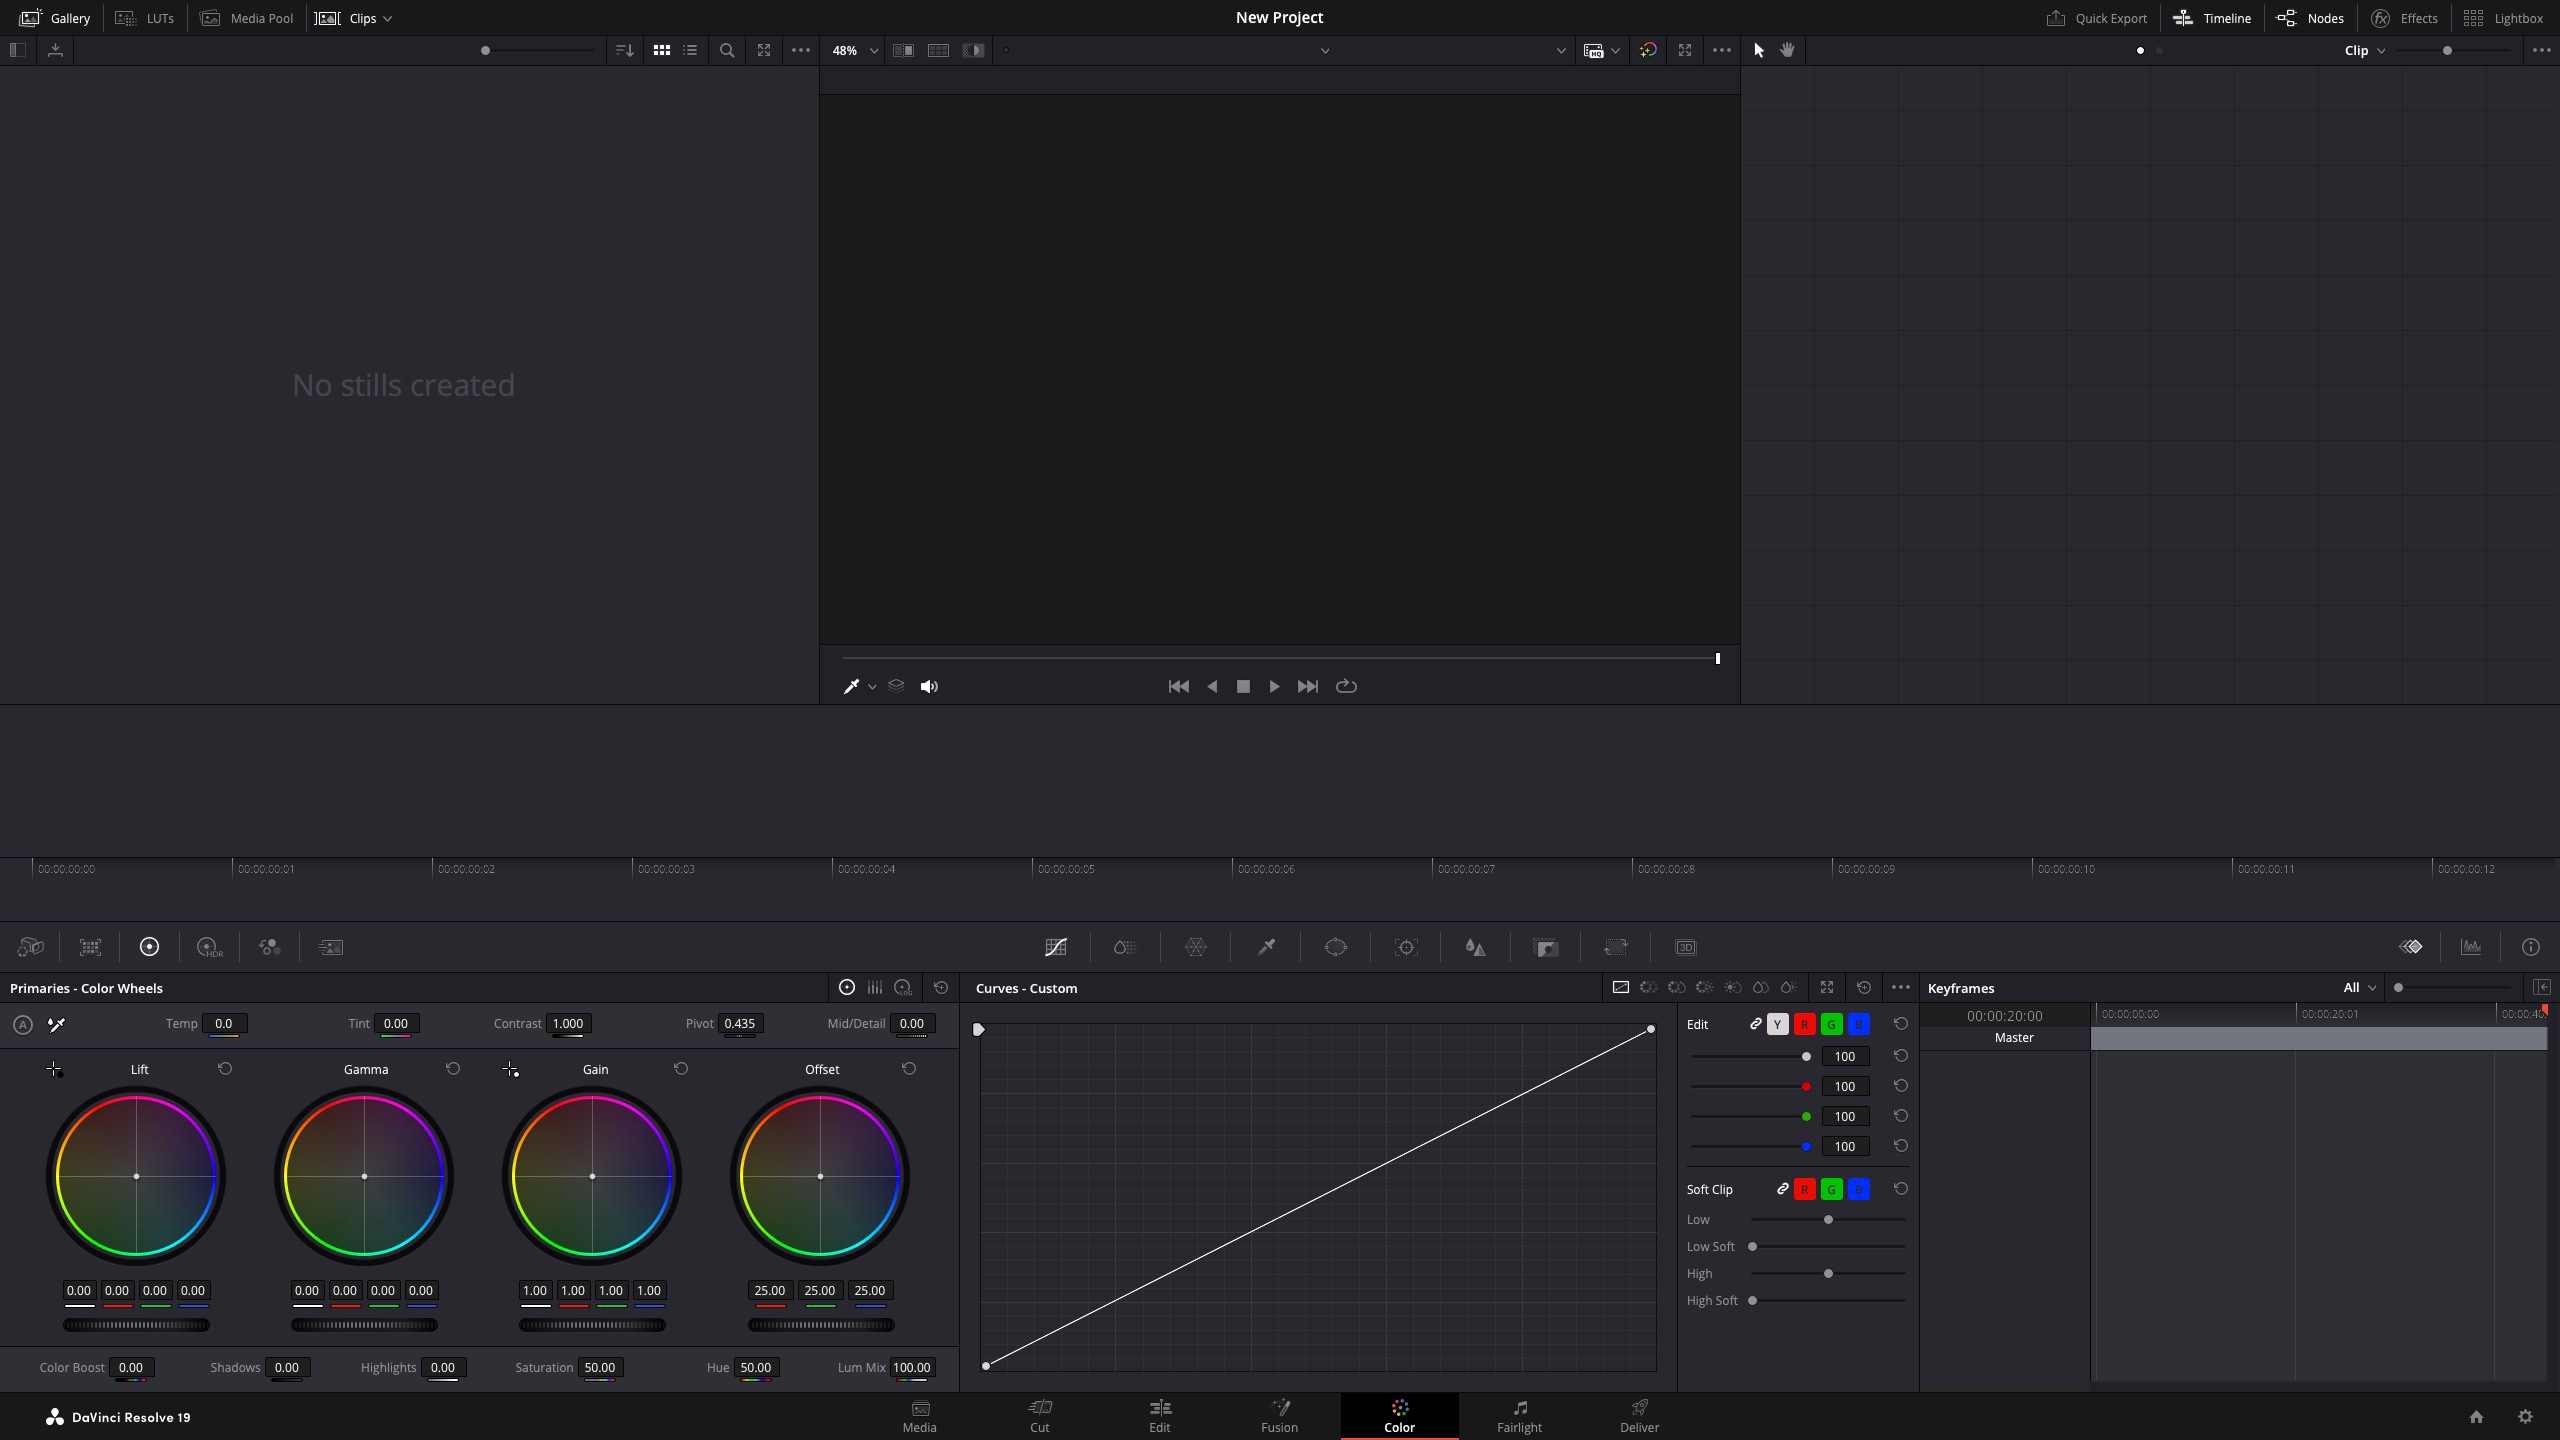
Task: Open the Power Windows palette
Action: click(1336, 947)
